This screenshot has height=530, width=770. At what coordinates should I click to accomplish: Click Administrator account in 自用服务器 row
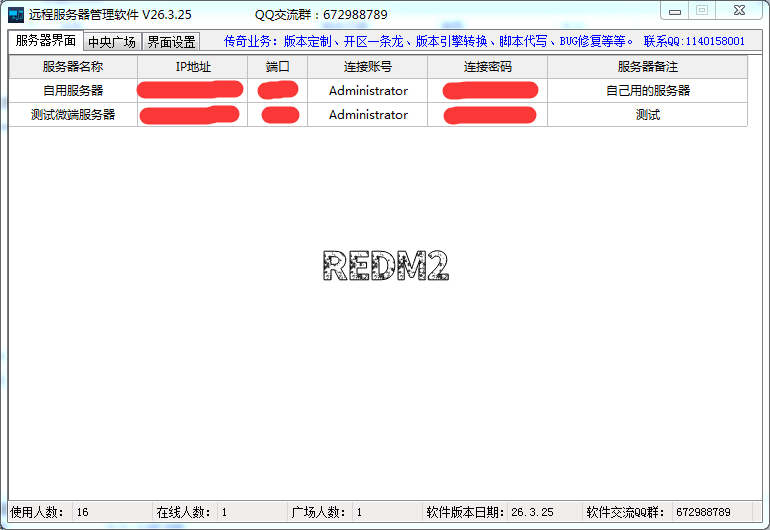(x=368, y=91)
